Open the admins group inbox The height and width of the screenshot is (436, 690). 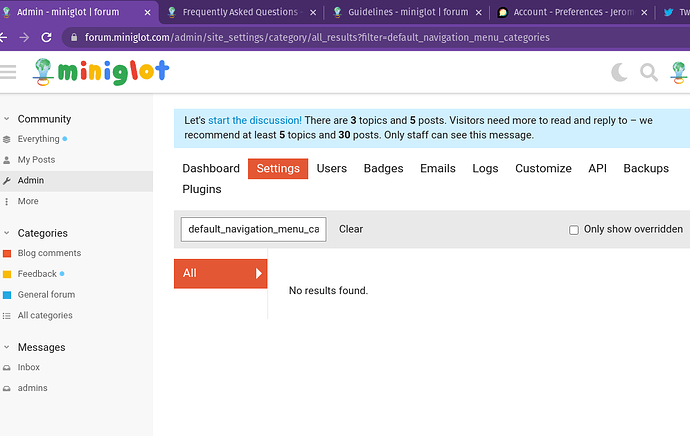pyautogui.click(x=32, y=388)
